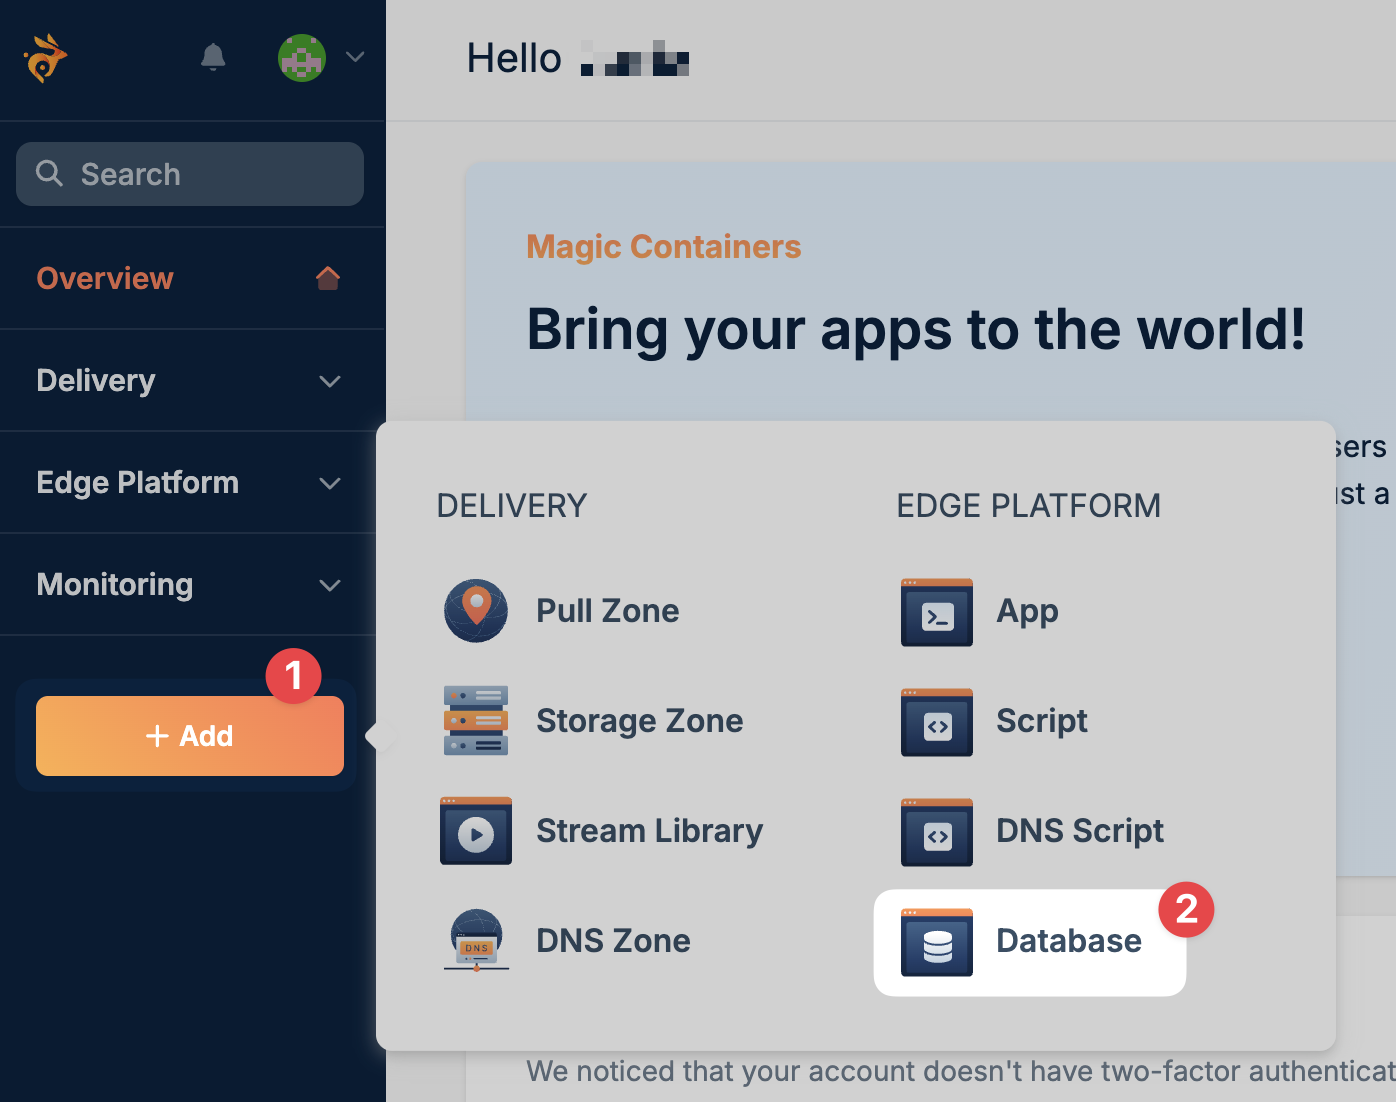Select the Database option
The height and width of the screenshot is (1102, 1396).
click(1069, 941)
